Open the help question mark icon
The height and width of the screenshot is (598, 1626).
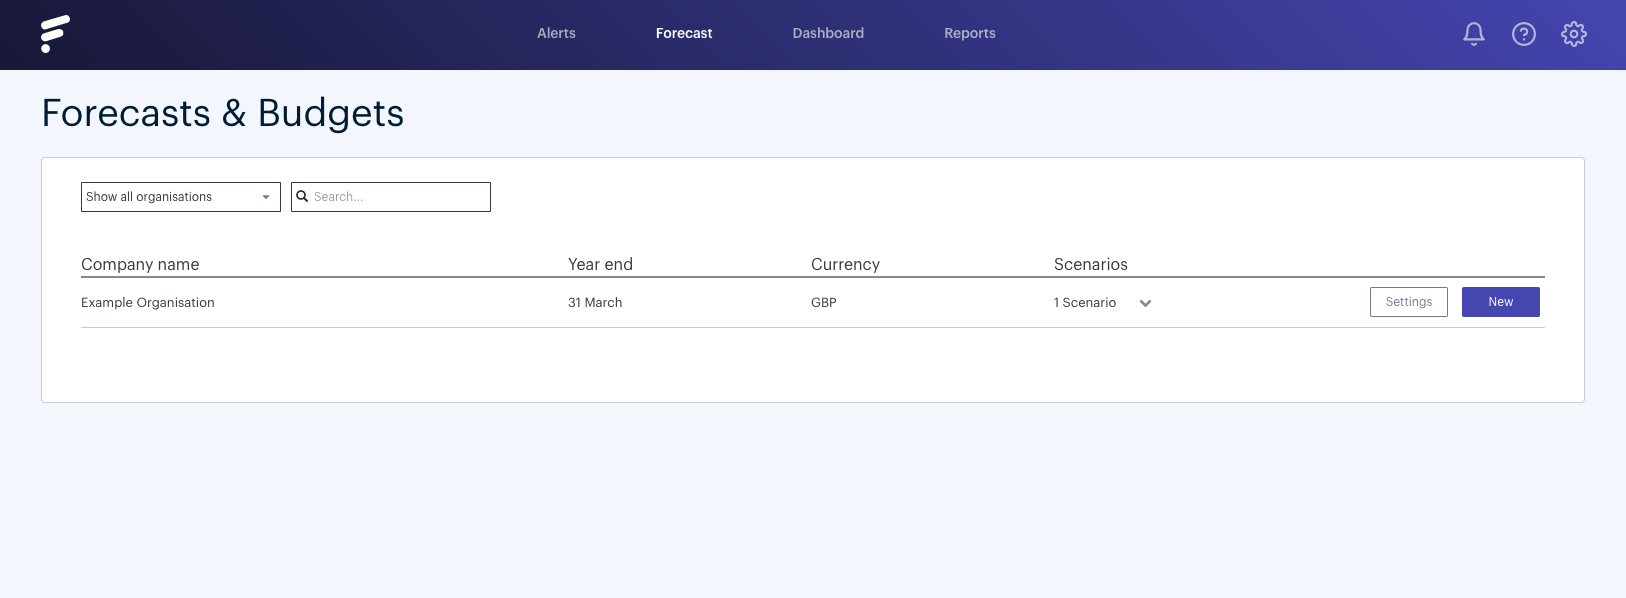pyautogui.click(x=1523, y=34)
